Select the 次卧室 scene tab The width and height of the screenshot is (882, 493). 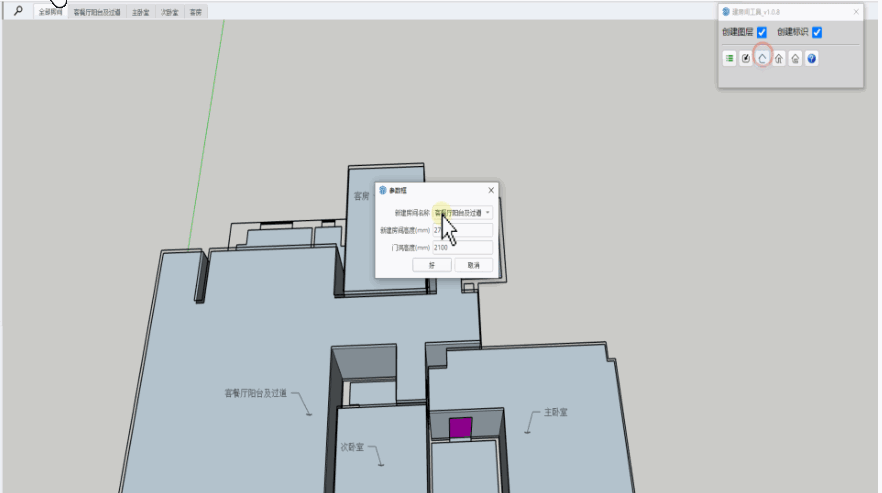coord(170,13)
